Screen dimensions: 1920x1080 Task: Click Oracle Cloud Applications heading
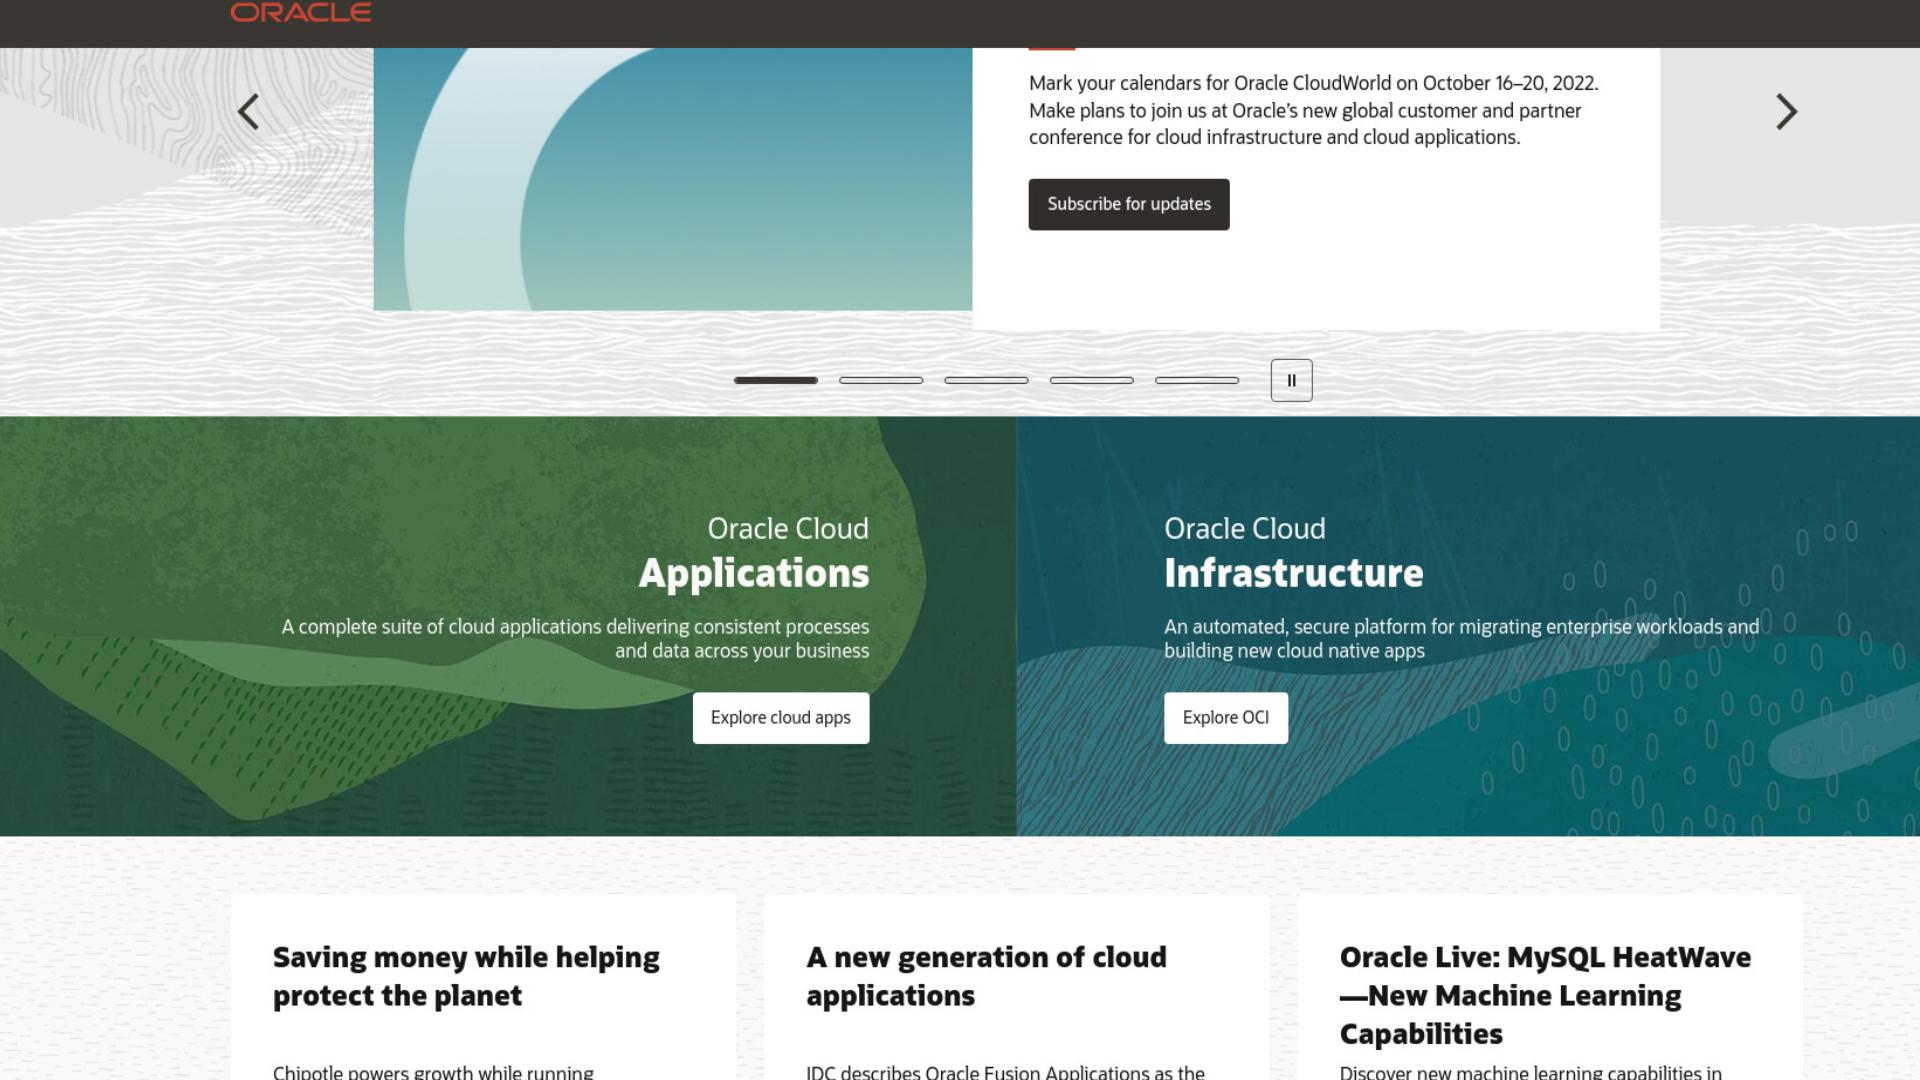[x=754, y=553]
